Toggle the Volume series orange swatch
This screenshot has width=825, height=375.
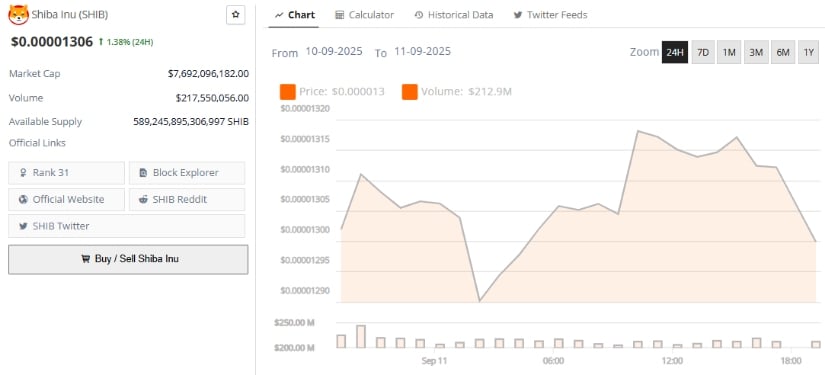coord(409,92)
